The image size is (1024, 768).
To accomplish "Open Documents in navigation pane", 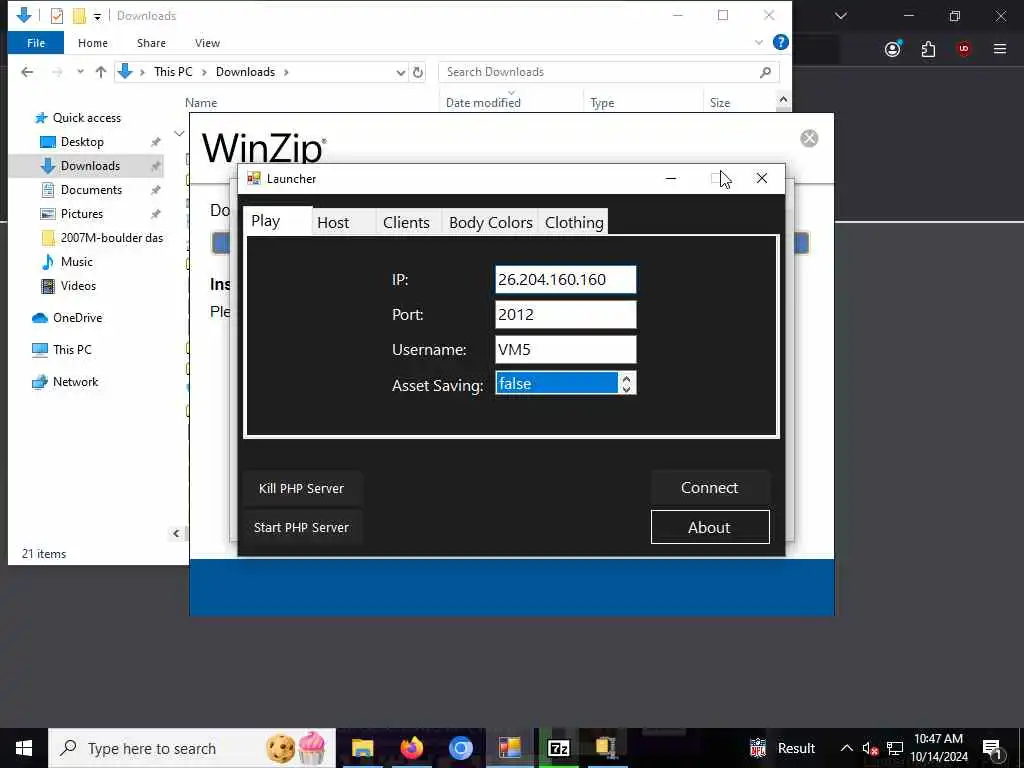I will coord(91,190).
